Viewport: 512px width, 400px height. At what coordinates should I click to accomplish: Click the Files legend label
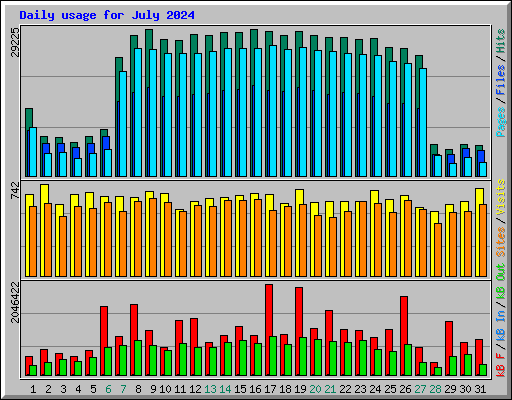tap(501, 80)
